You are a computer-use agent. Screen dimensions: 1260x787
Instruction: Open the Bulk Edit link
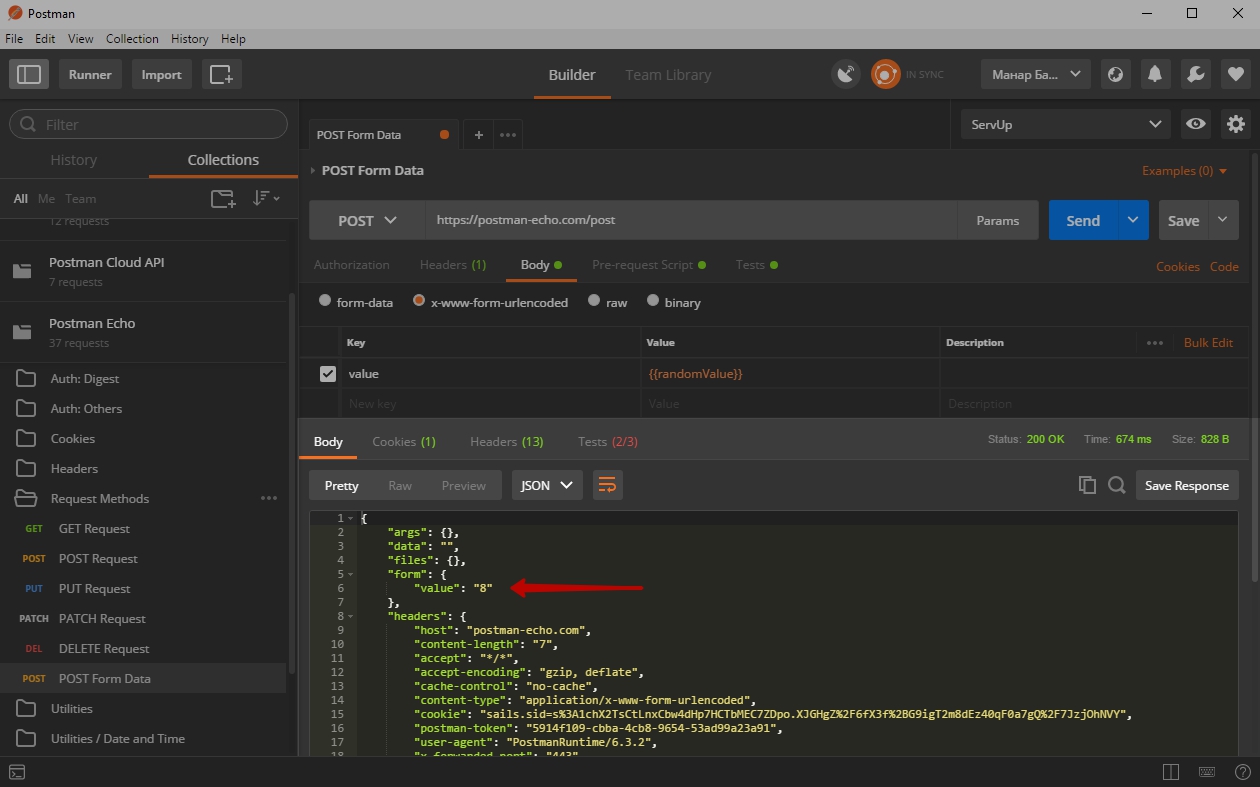coord(1208,342)
